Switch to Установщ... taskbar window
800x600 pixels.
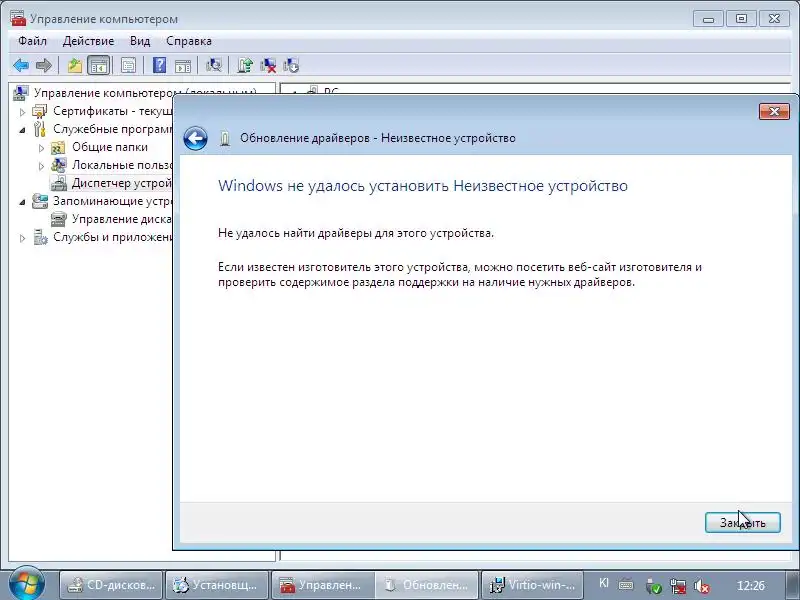click(217, 585)
